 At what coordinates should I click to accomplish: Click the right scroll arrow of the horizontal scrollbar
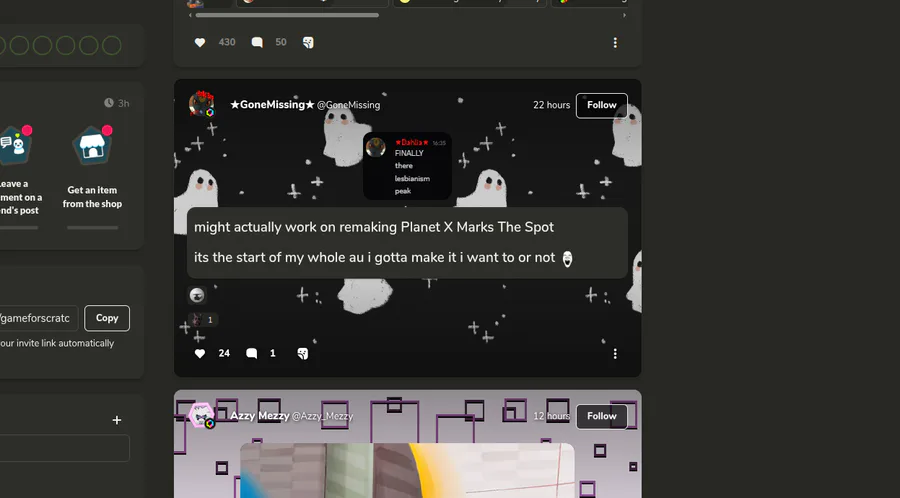coord(624,15)
